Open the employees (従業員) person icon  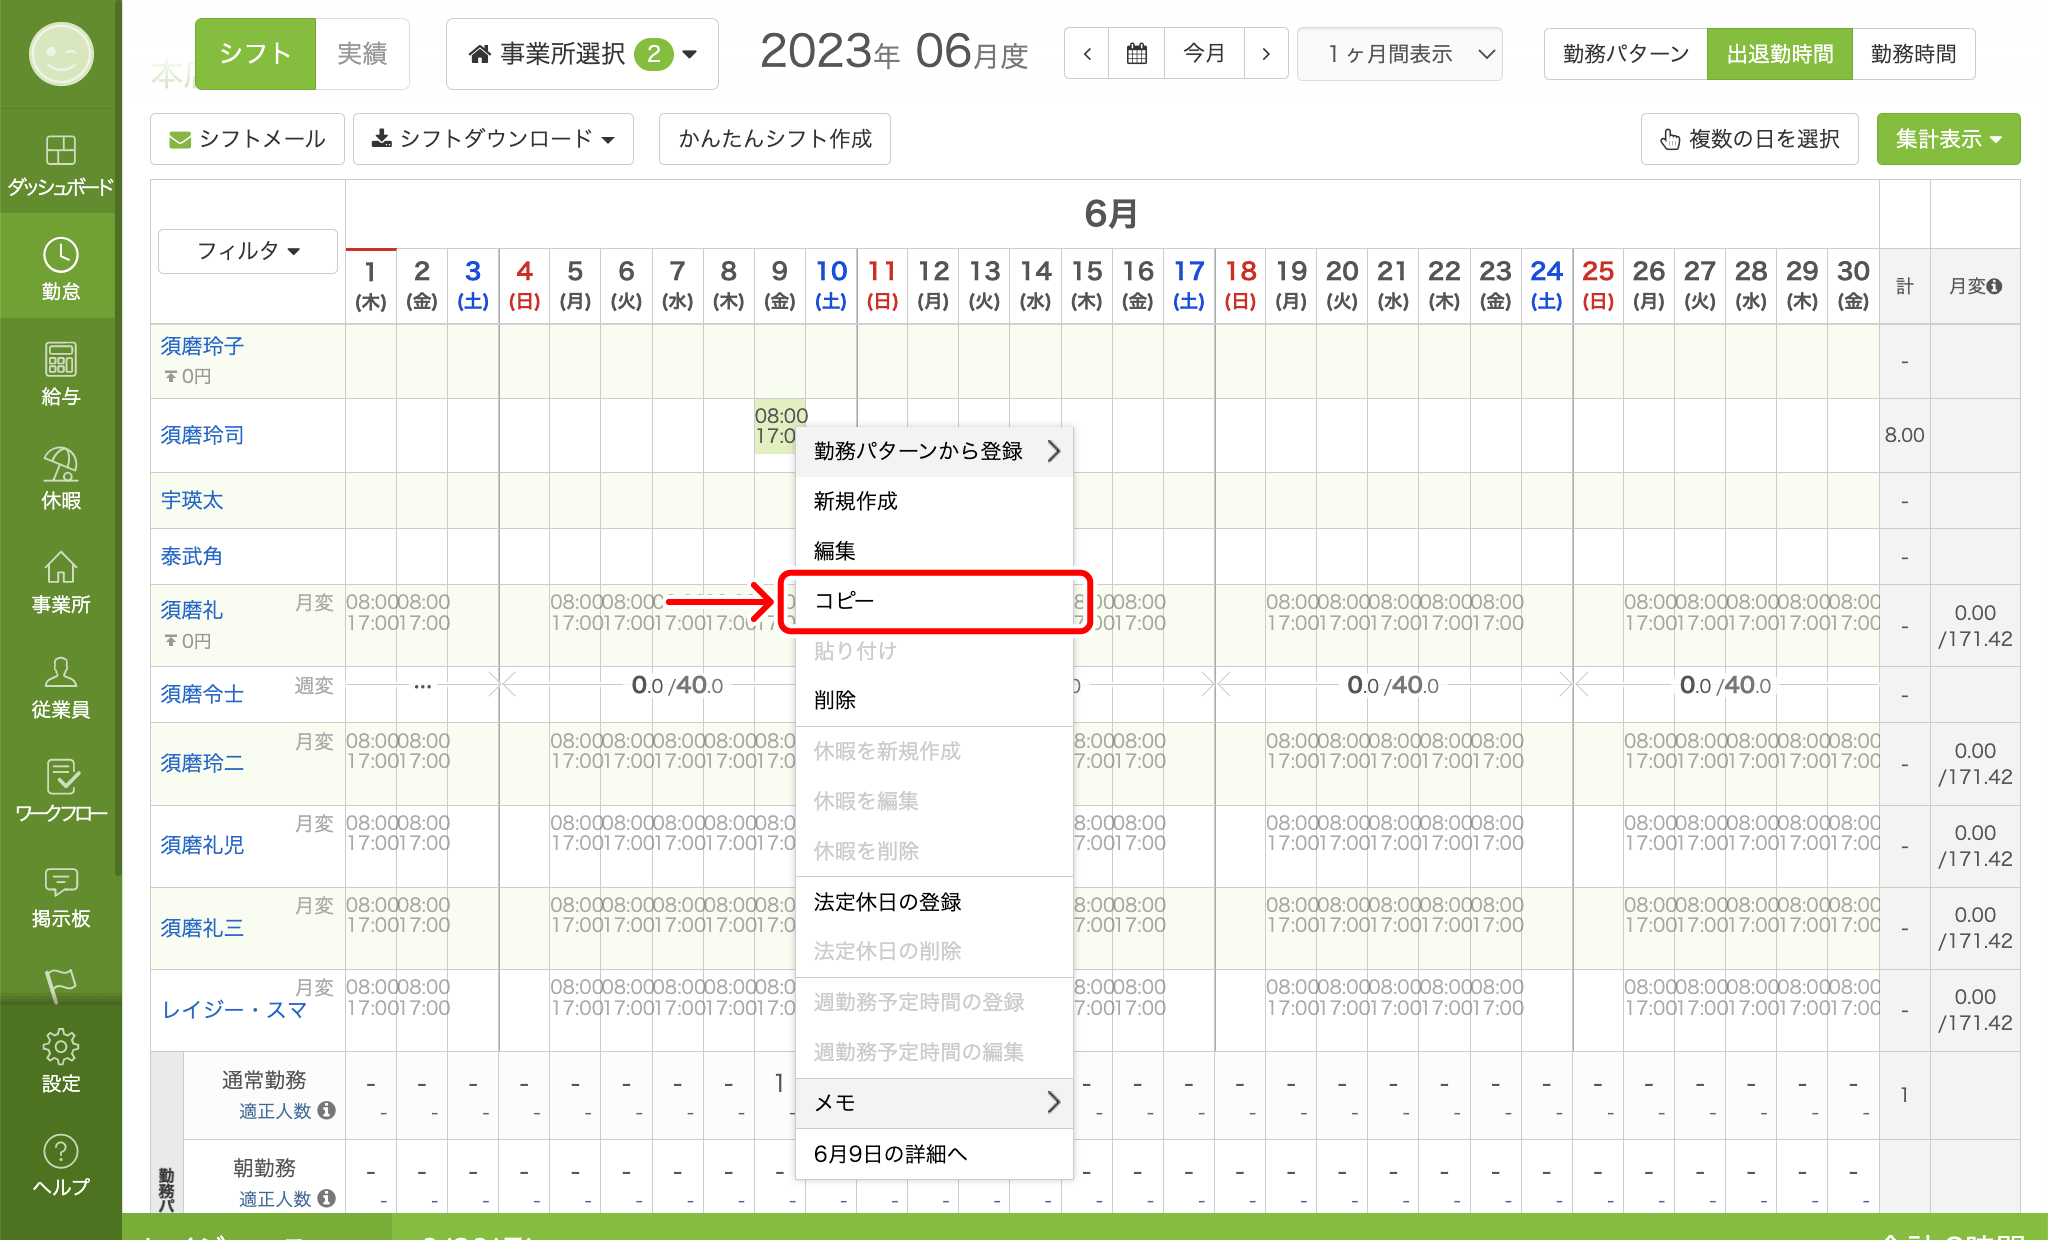(60, 673)
